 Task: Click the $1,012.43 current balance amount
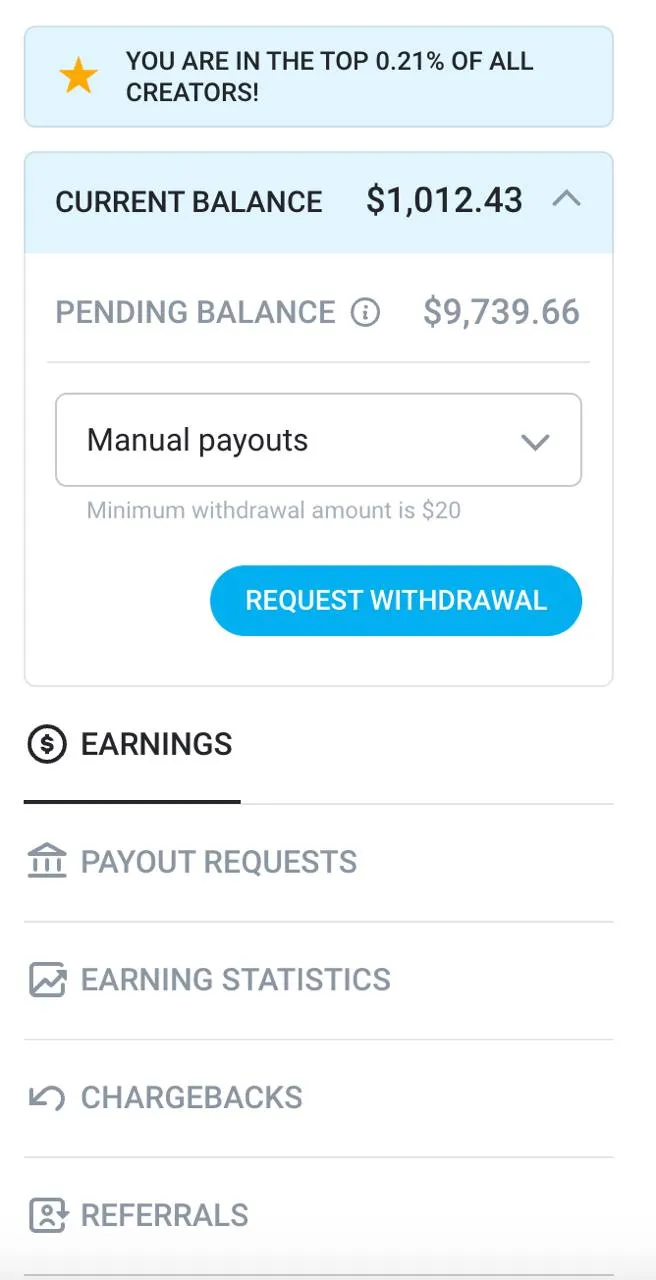(444, 200)
